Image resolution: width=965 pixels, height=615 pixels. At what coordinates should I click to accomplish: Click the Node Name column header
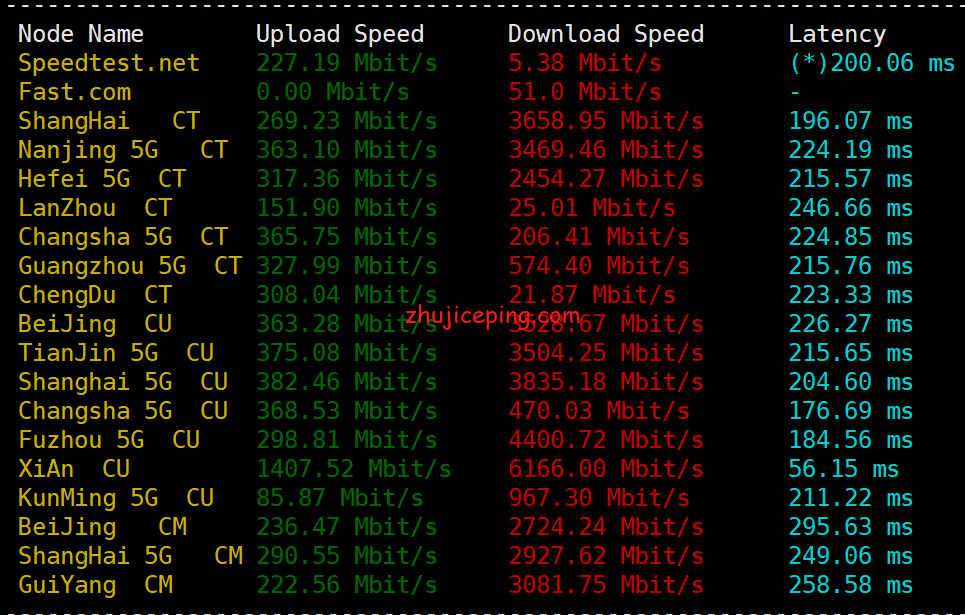[81, 34]
